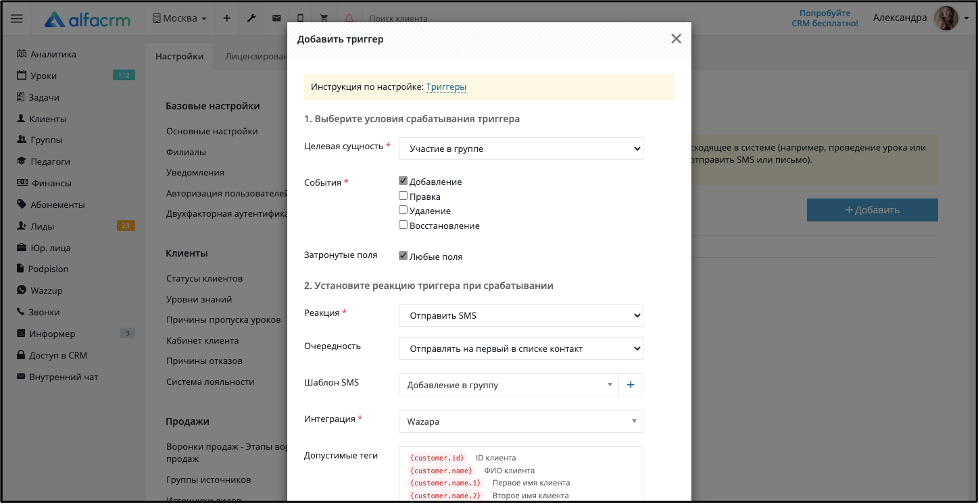
Task: Switch to the Настройки tab
Action: pyautogui.click(x=179, y=56)
